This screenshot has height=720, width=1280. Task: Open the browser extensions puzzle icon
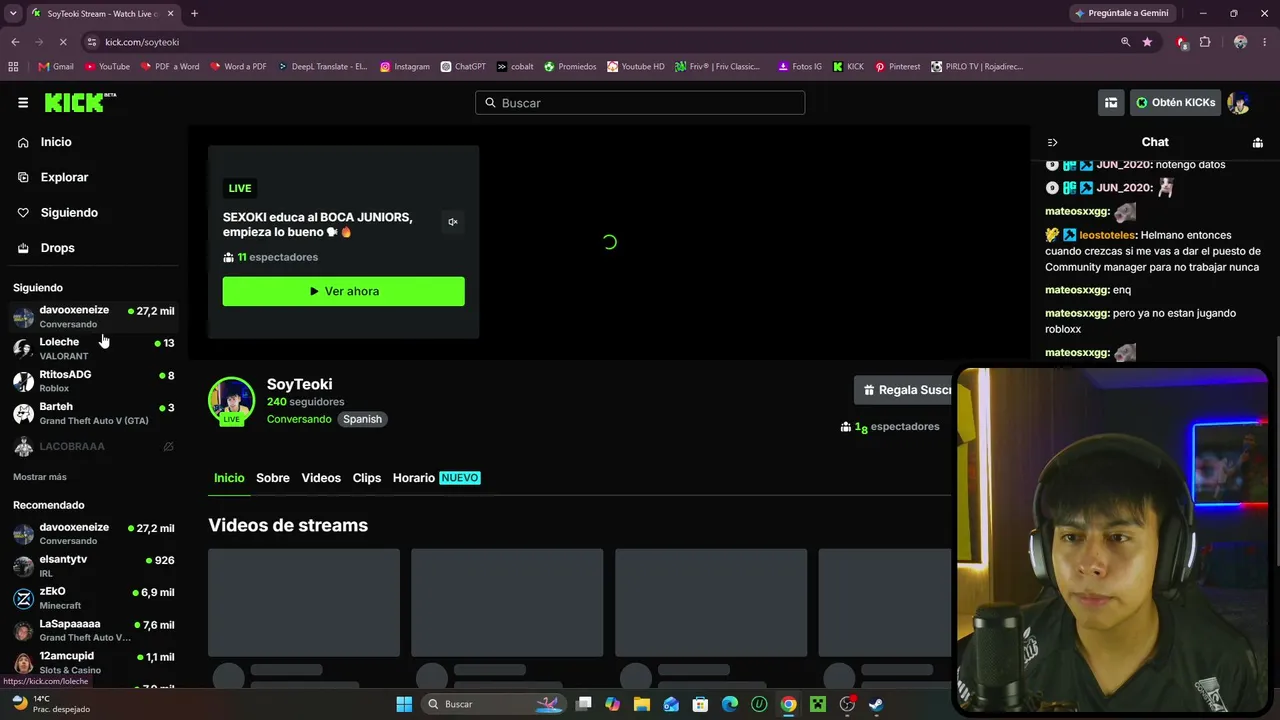point(1205,42)
